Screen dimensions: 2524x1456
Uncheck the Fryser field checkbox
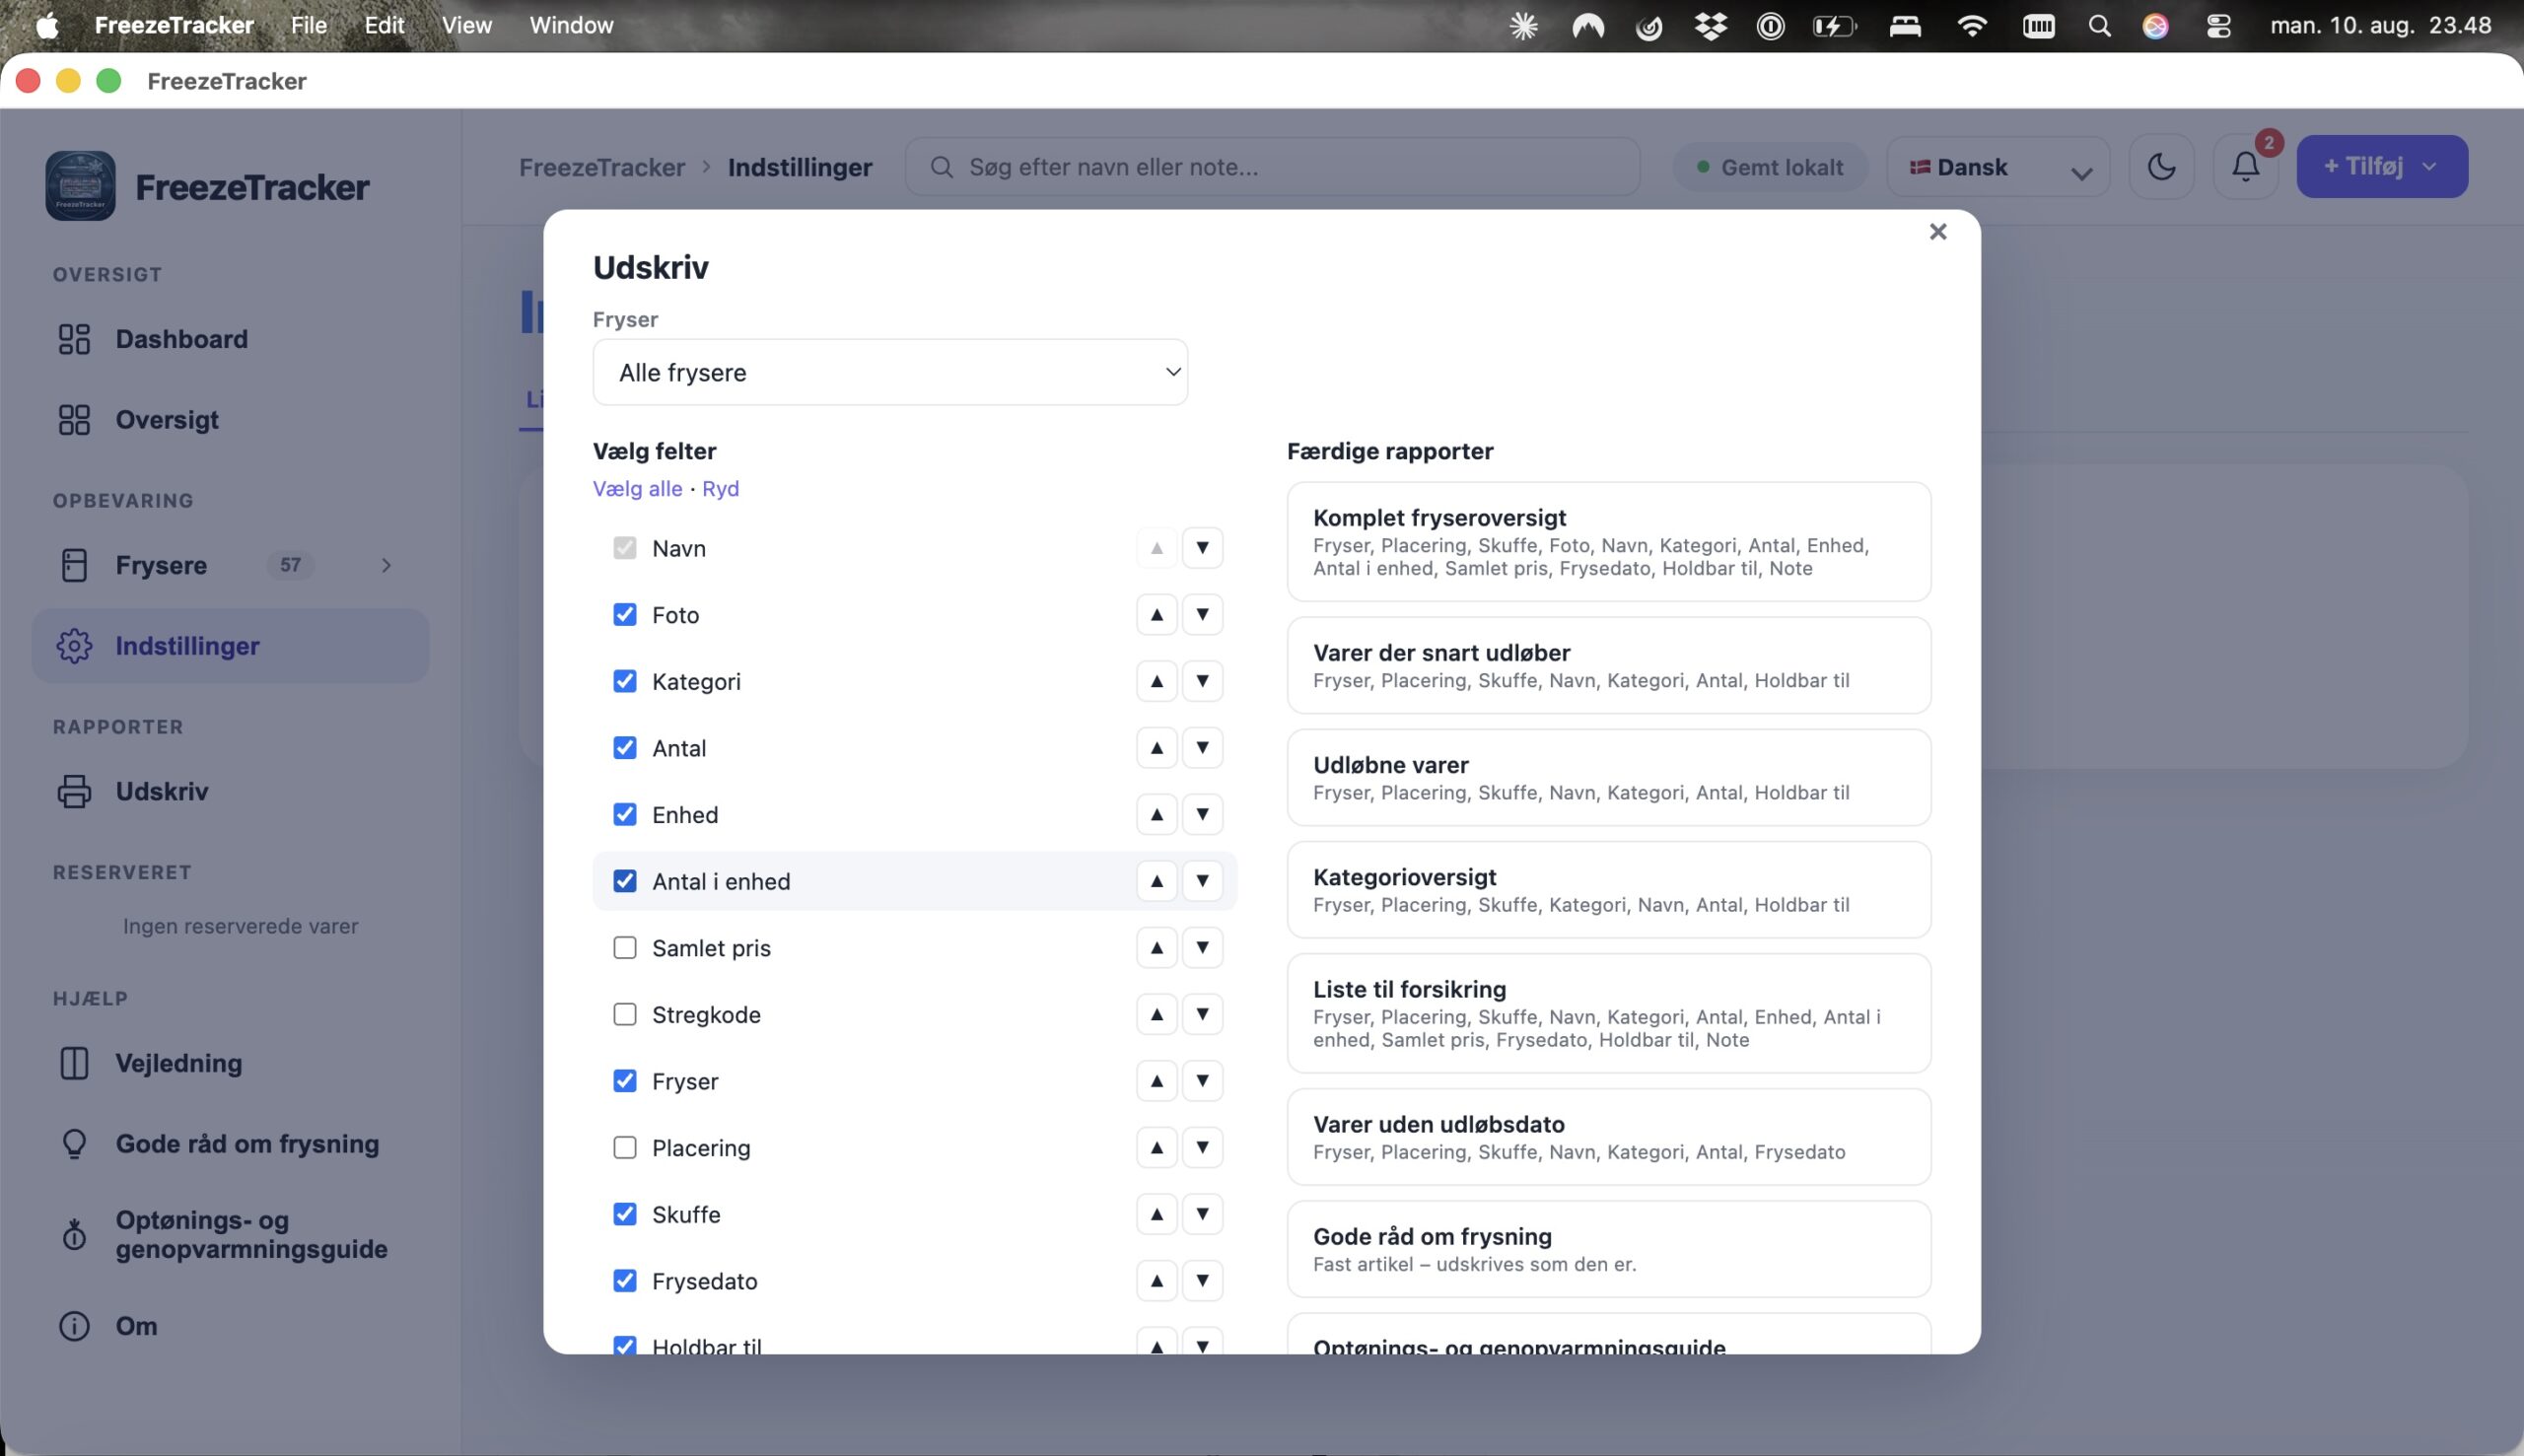coord(624,1081)
